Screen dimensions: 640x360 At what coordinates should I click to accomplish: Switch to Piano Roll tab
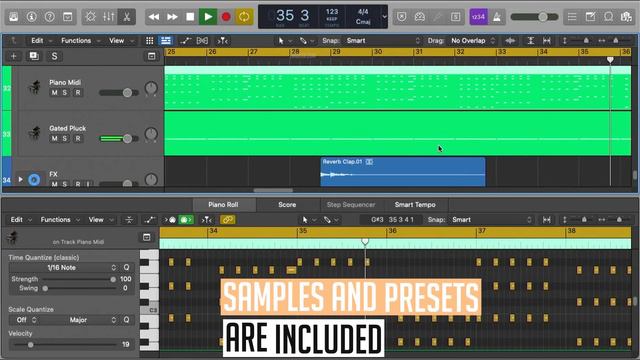223,204
